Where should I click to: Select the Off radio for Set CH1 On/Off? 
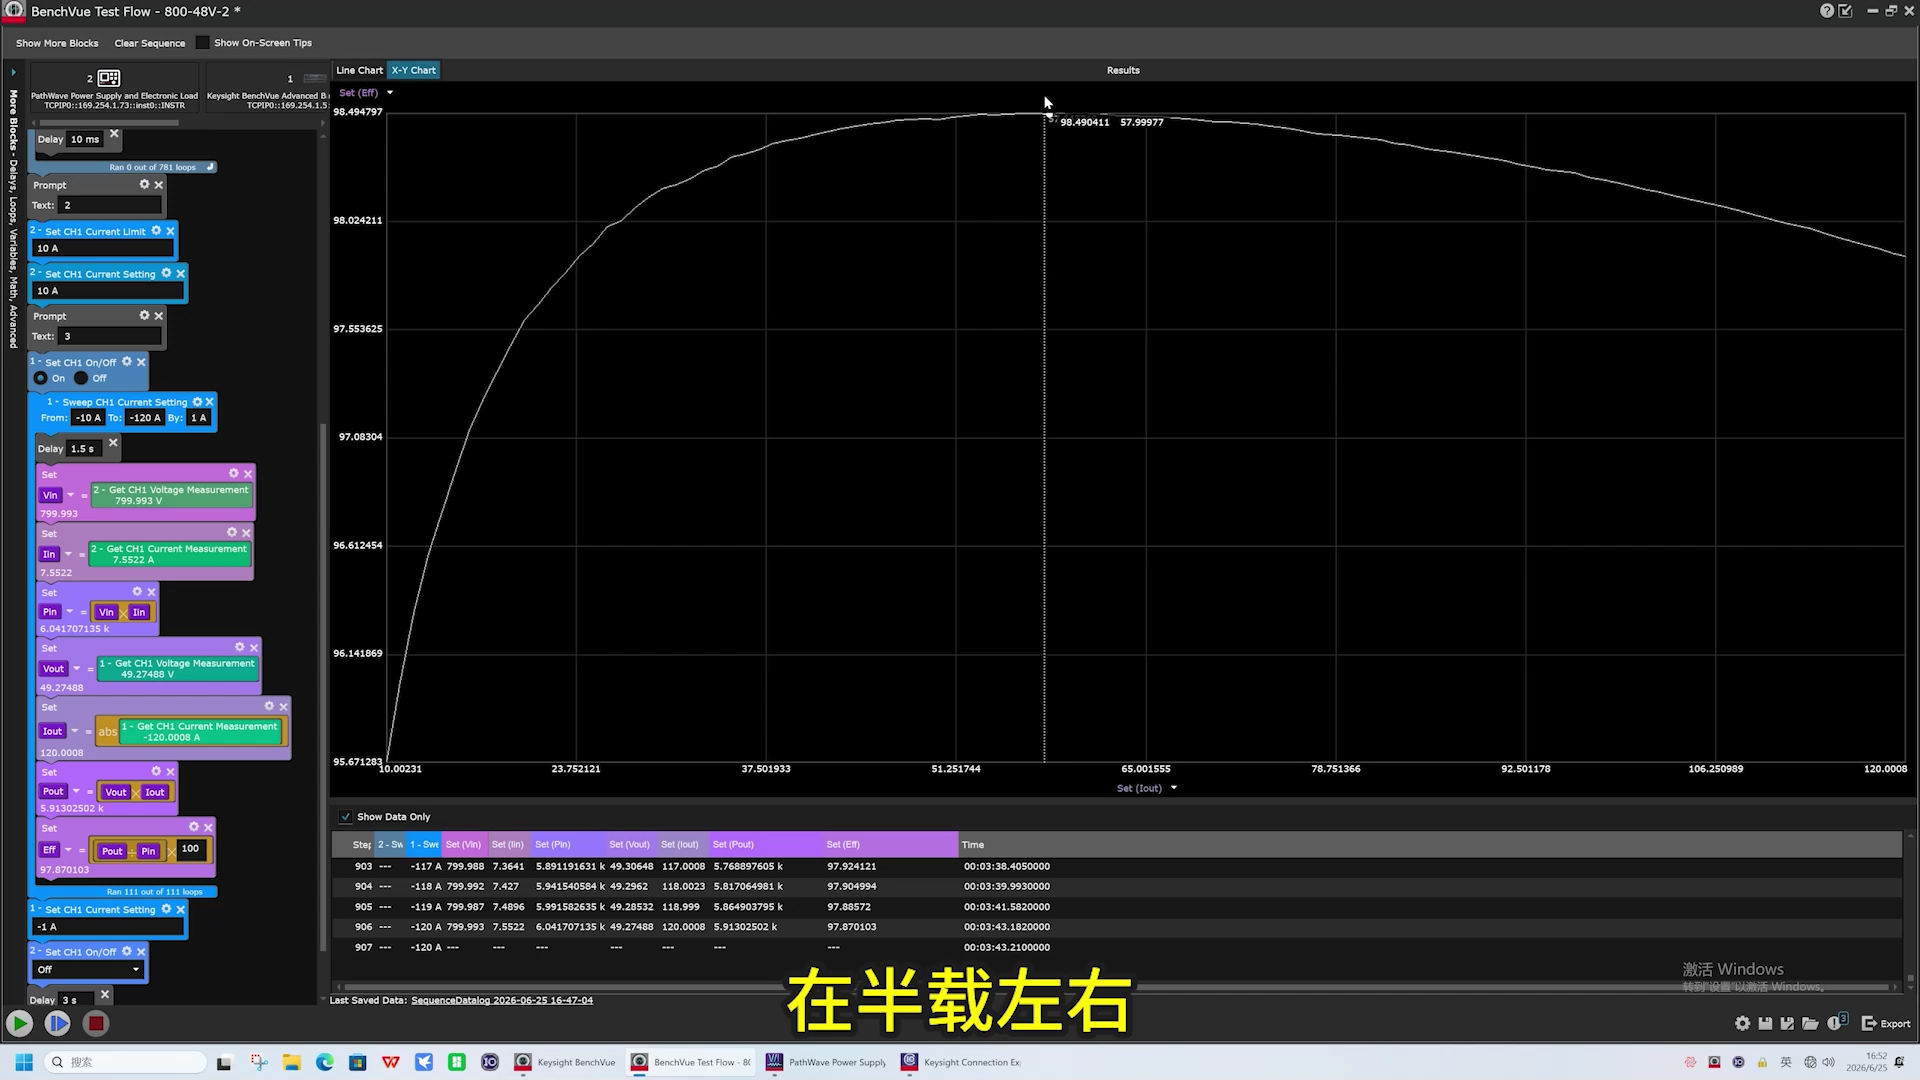click(81, 378)
